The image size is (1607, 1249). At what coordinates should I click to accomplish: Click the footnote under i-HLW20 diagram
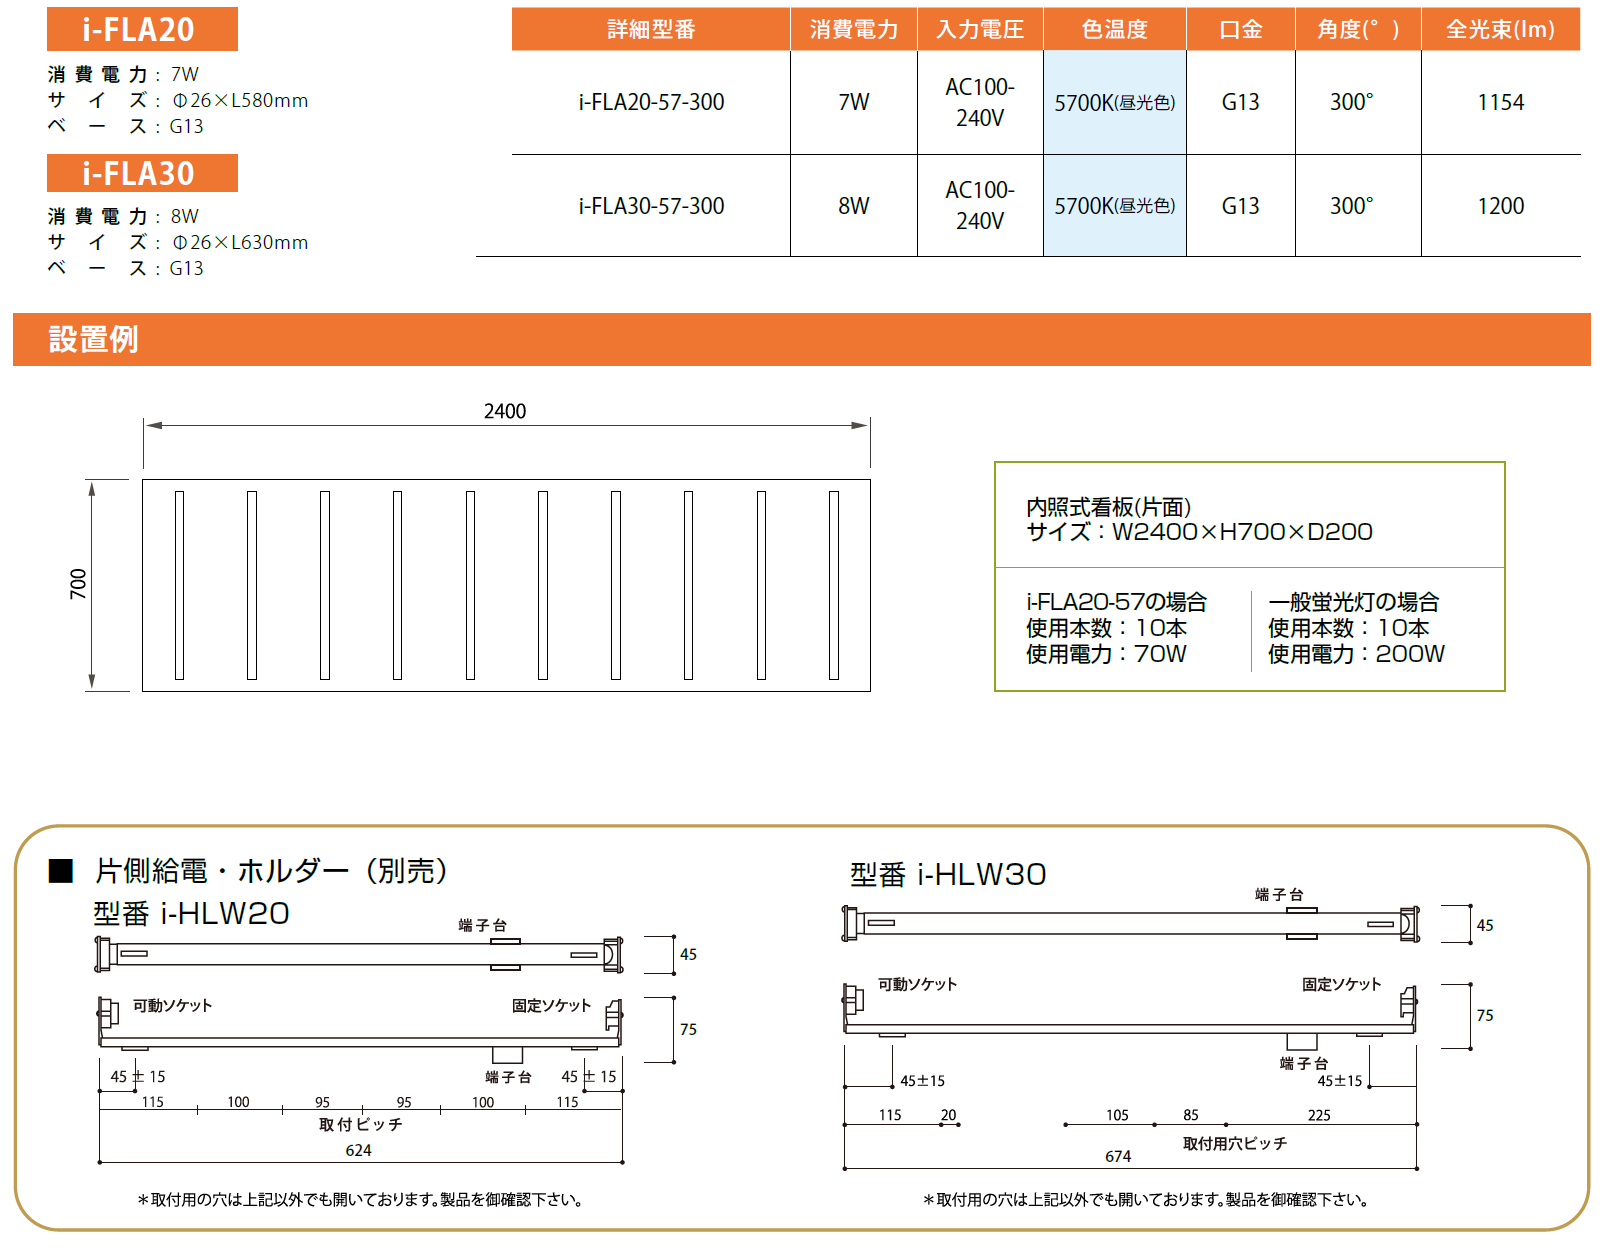pyautogui.click(x=361, y=1199)
